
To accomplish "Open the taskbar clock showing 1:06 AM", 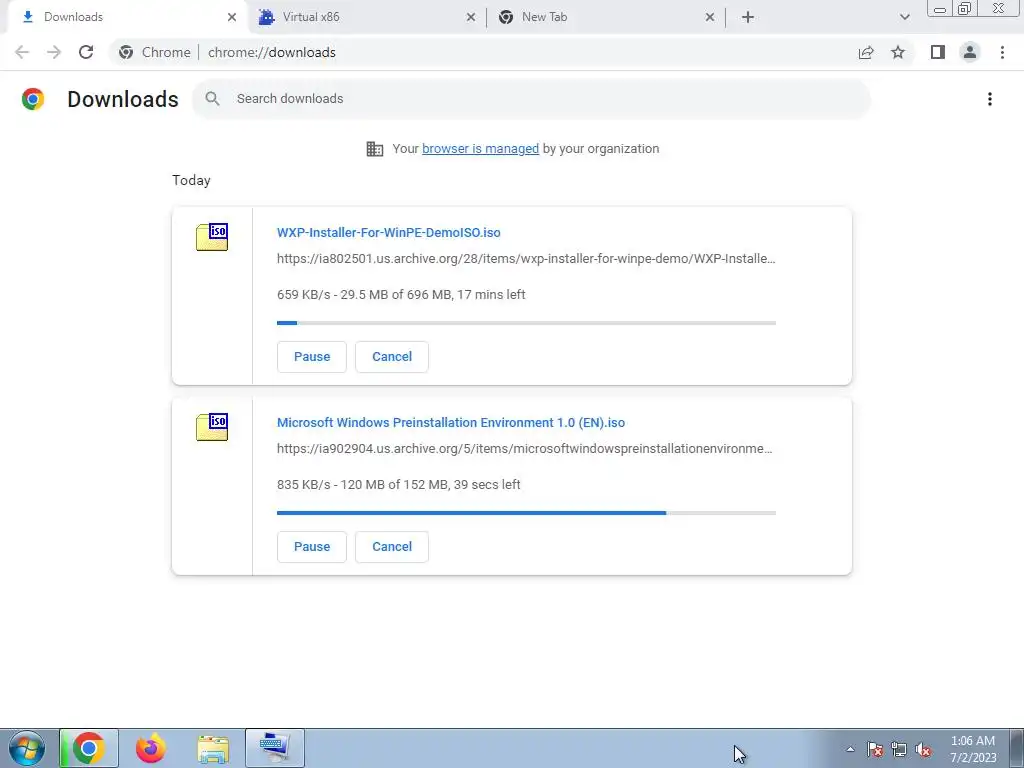I will click(x=973, y=749).
